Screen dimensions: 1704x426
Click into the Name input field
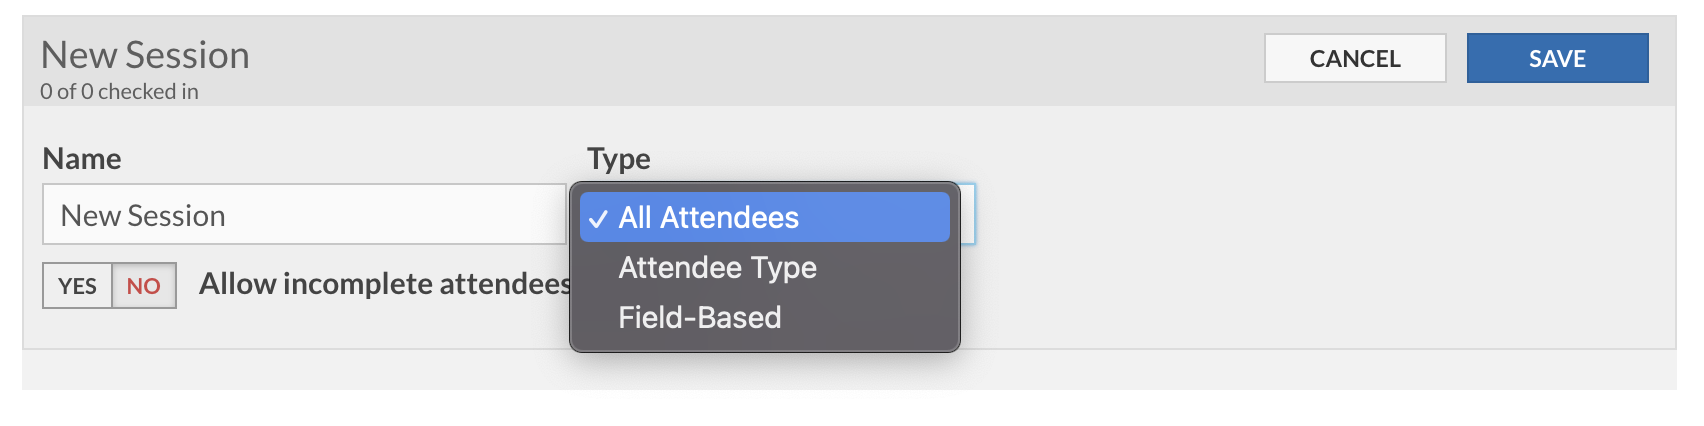(304, 214)
